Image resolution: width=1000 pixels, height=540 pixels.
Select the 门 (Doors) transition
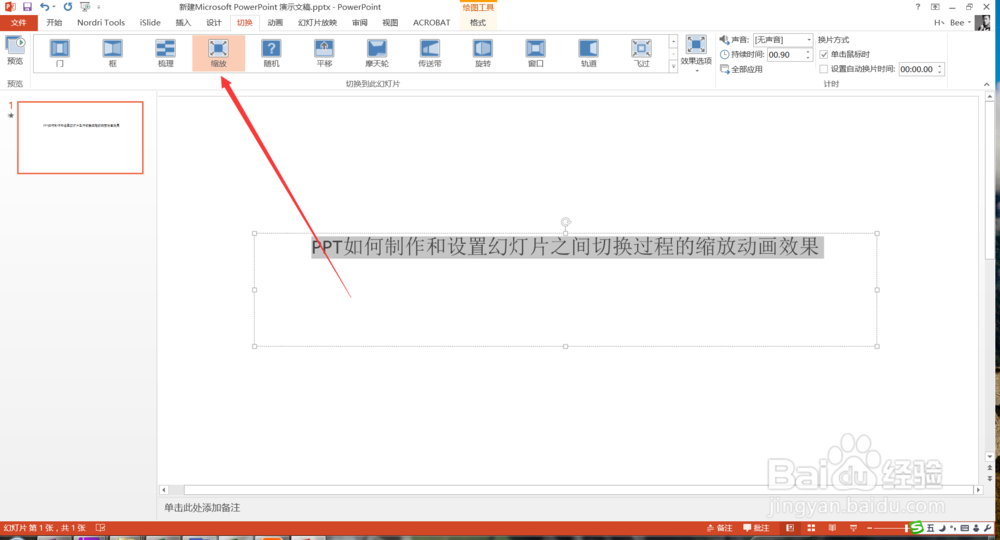(59, 53)
